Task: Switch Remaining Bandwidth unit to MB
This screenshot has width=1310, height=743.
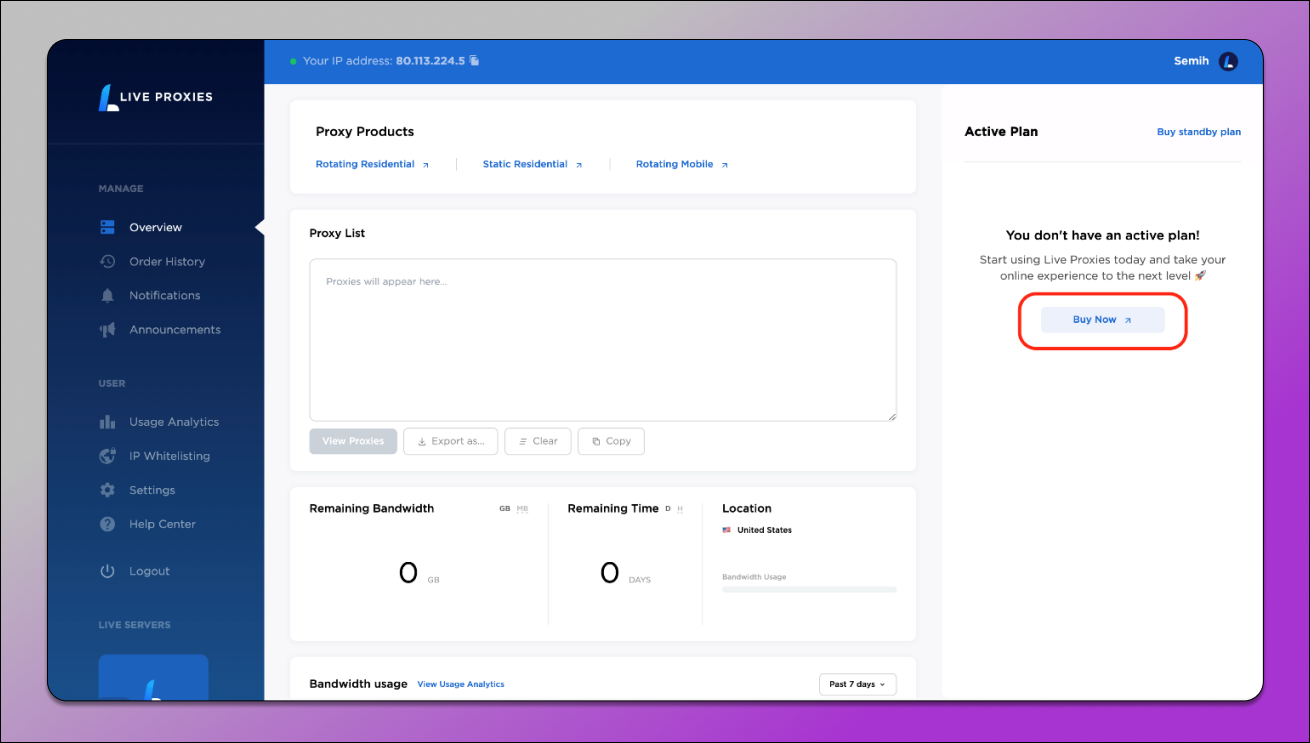Action: point(522,509)
